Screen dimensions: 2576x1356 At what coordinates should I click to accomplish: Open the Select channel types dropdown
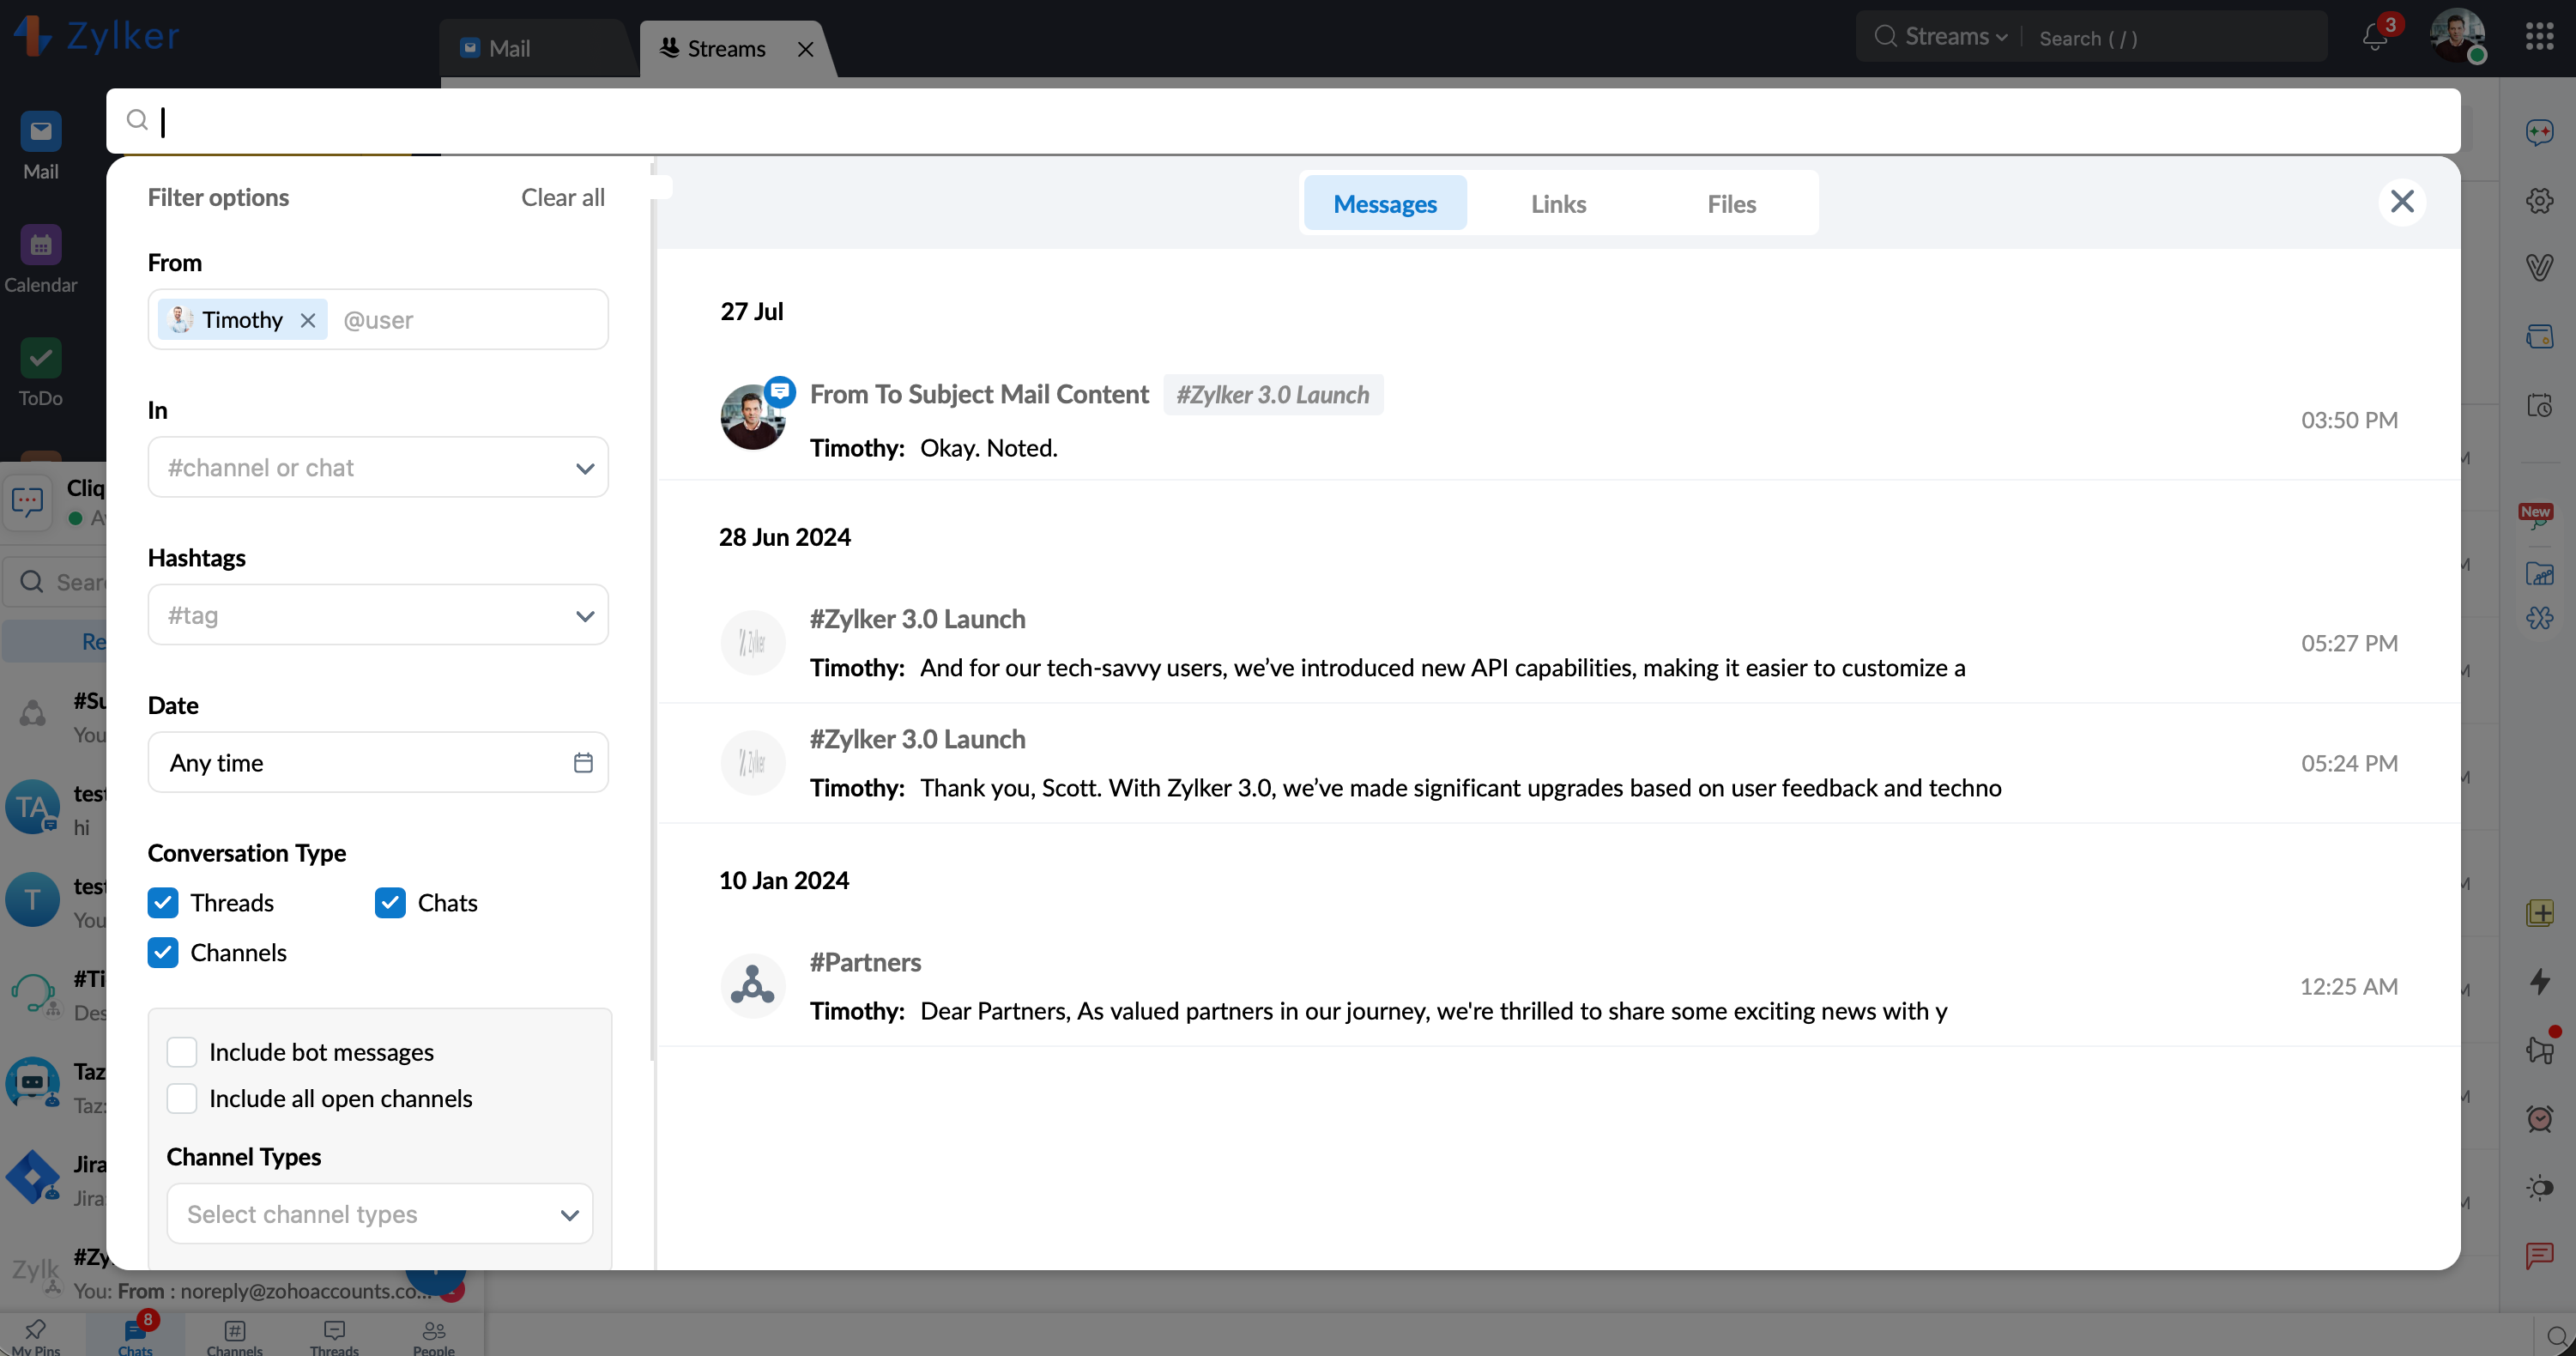tap(380, 1214)
